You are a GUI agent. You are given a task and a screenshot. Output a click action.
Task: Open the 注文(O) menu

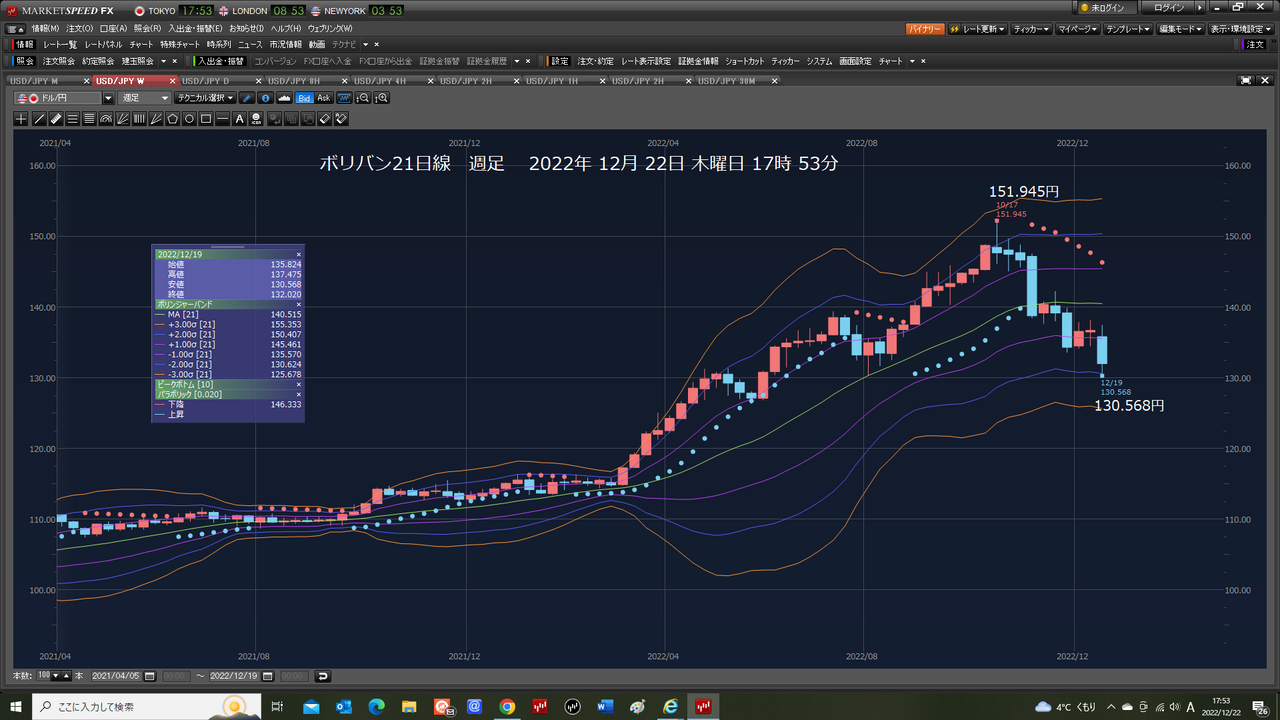80,29
